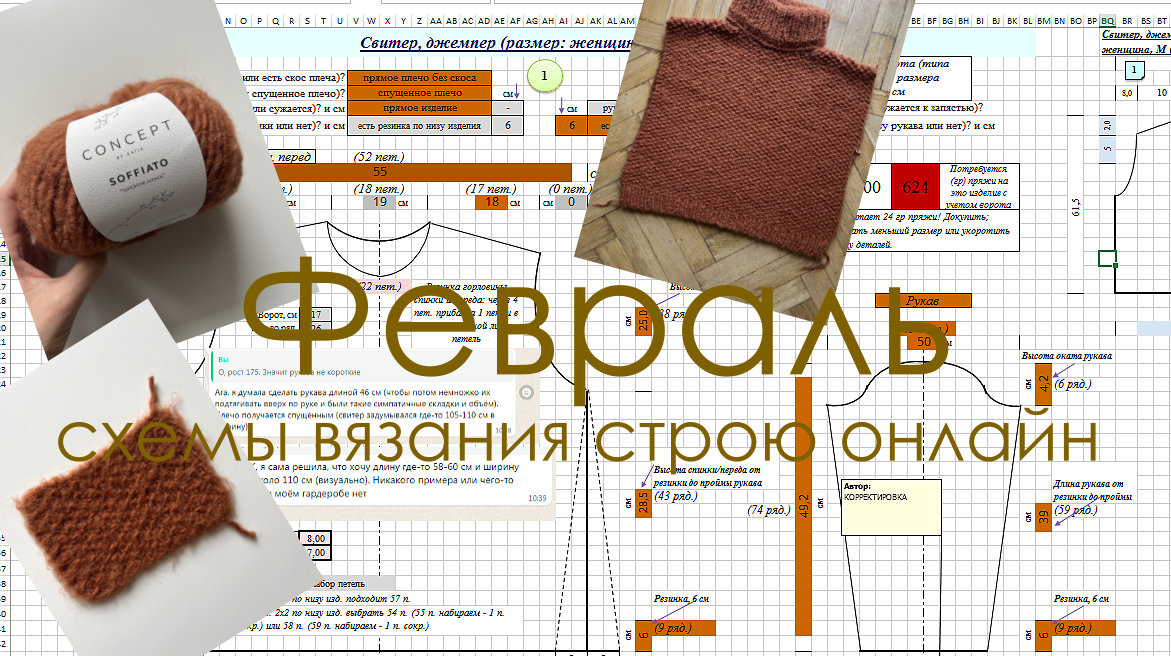Click the orange cell showing 25,0
This screenshot has width=1171, height=656.
[x=643, y=321]
